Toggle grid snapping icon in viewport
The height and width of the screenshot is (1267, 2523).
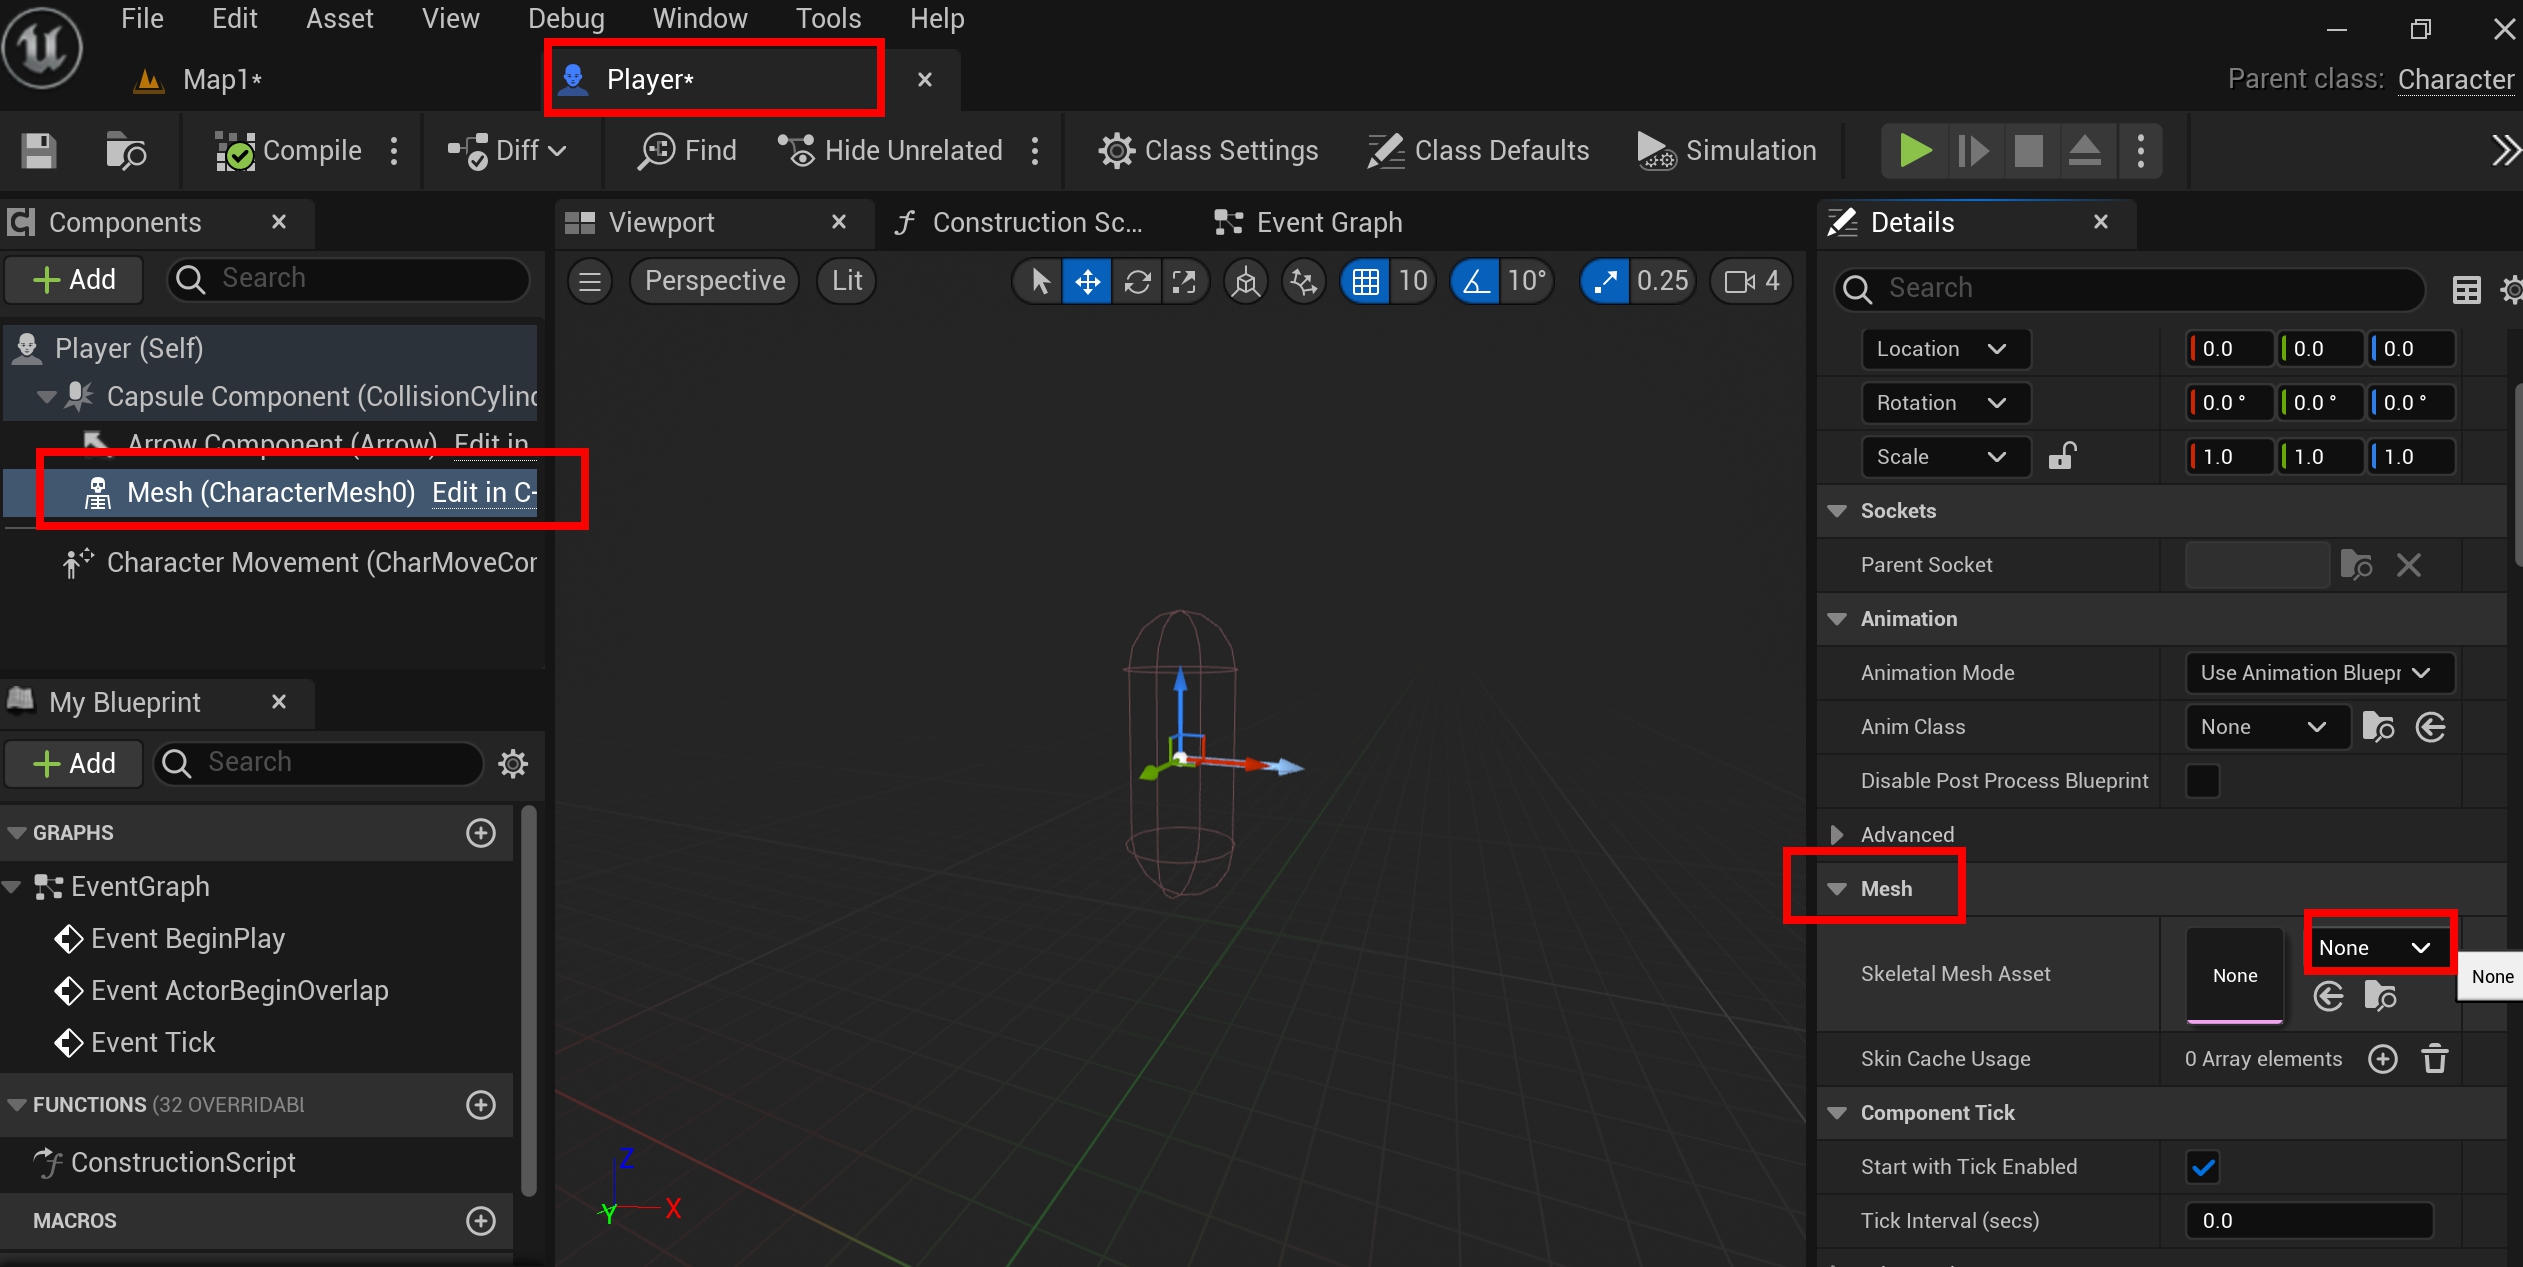pos(1365,282)
